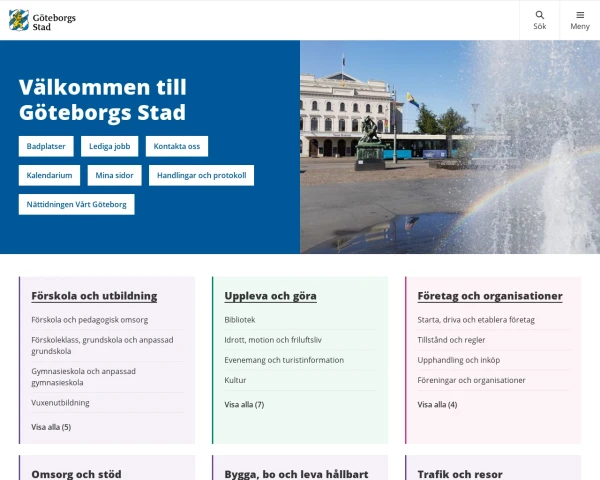This screenshot has height=480, width=600.
Task: Open Förskoleklass, grundskola och anpassad grundskola
Action: click(x=102, y=345)
